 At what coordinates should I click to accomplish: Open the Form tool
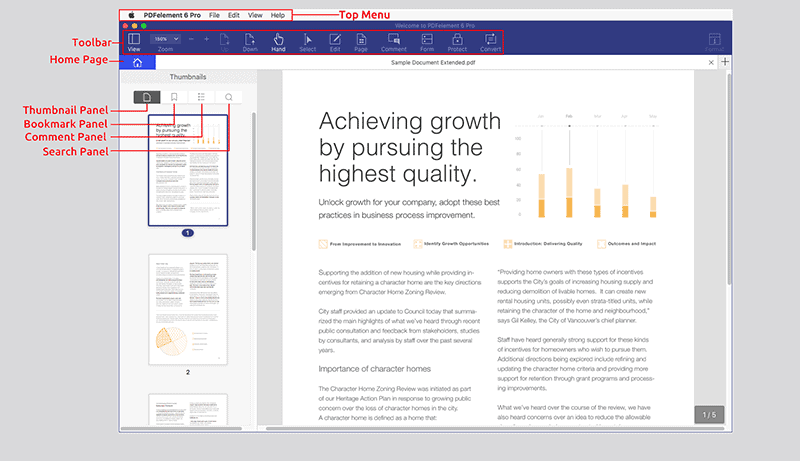tap(427, 42)
